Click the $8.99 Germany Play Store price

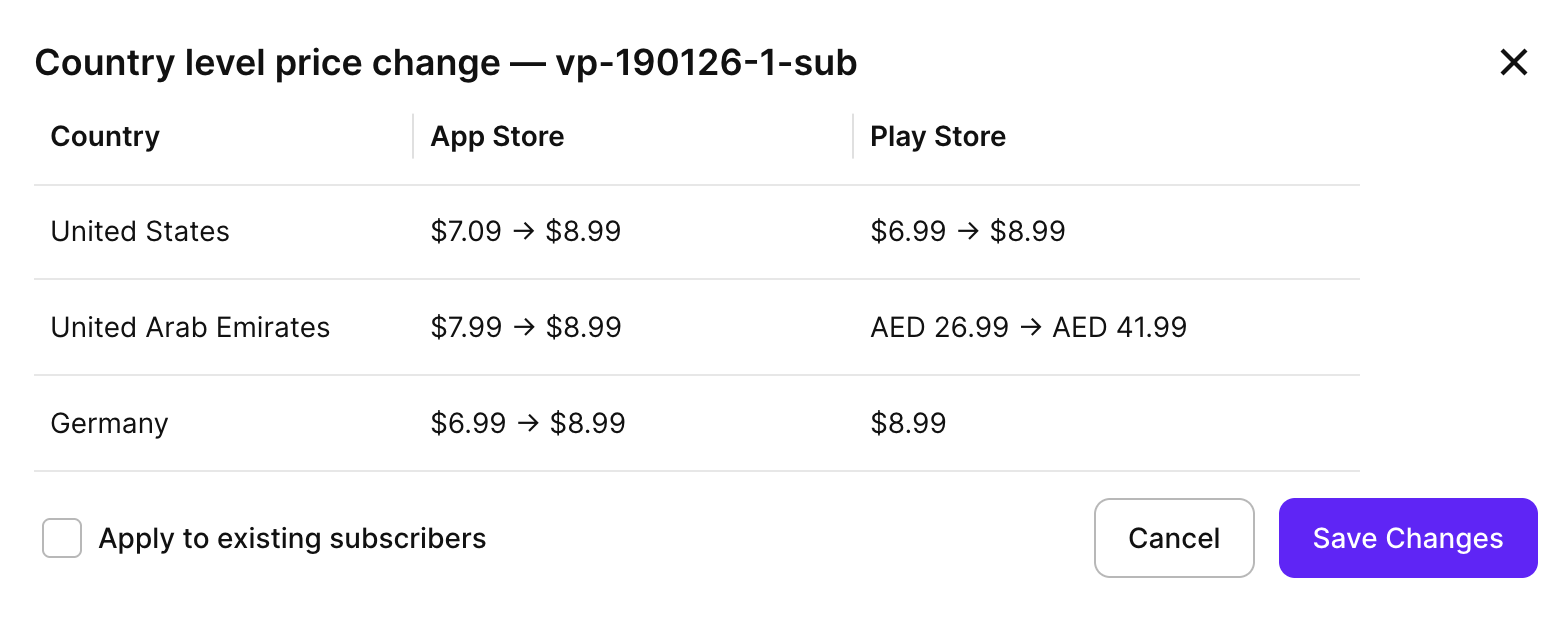pos(908,423)
